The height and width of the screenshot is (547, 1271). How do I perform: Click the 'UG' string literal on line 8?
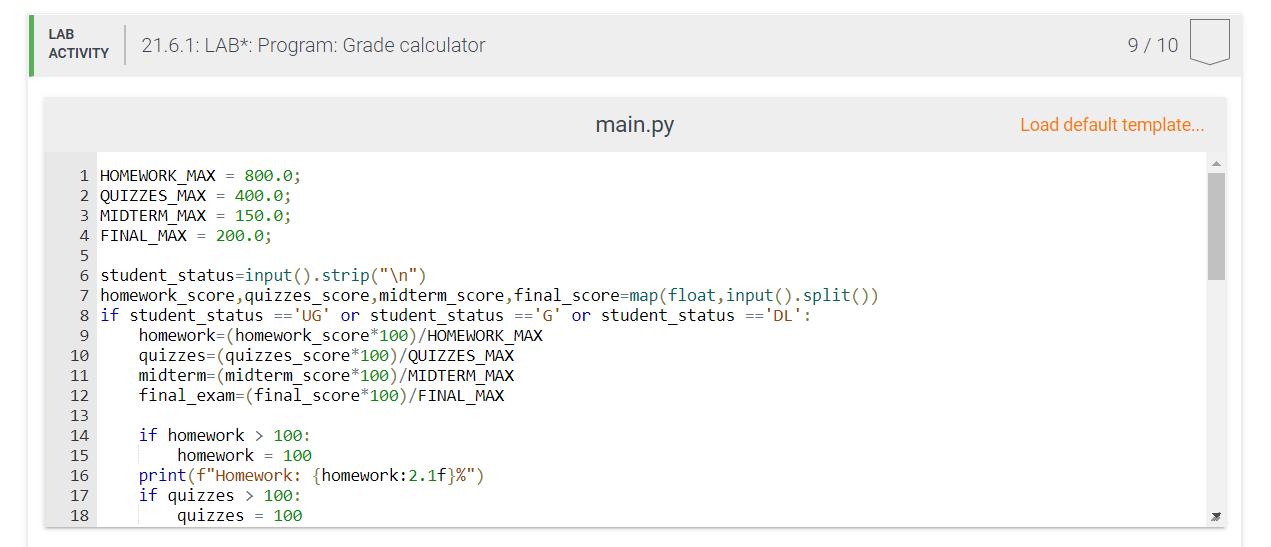[311, 316]
